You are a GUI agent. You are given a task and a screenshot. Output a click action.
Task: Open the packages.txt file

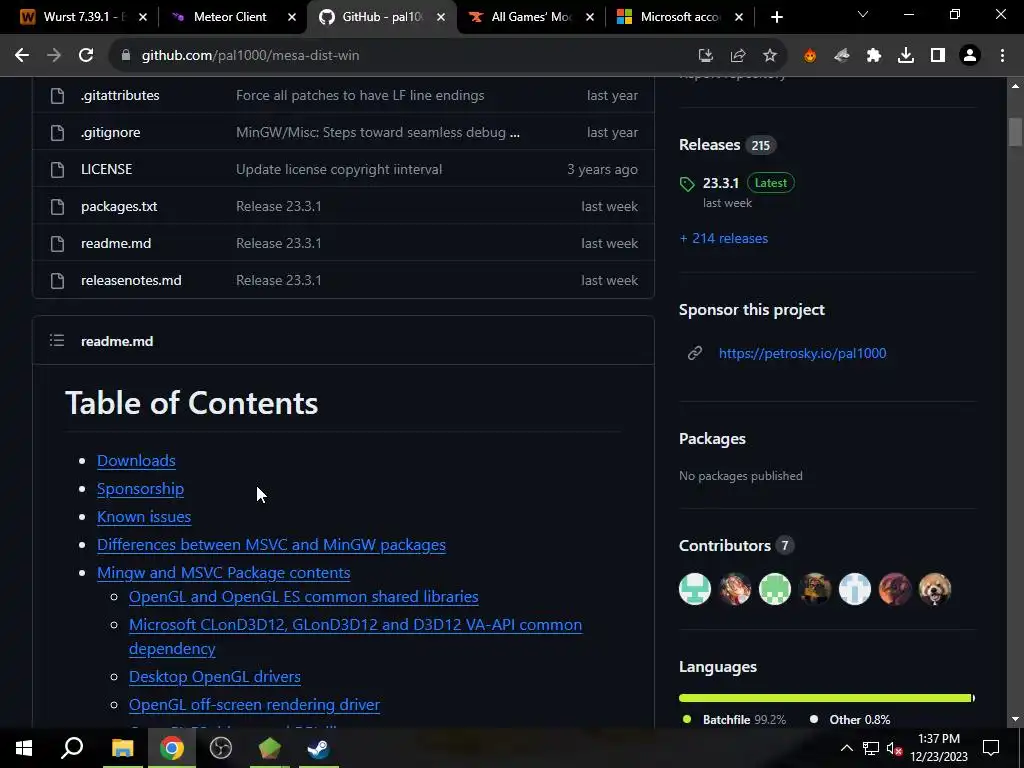(119, 206)
